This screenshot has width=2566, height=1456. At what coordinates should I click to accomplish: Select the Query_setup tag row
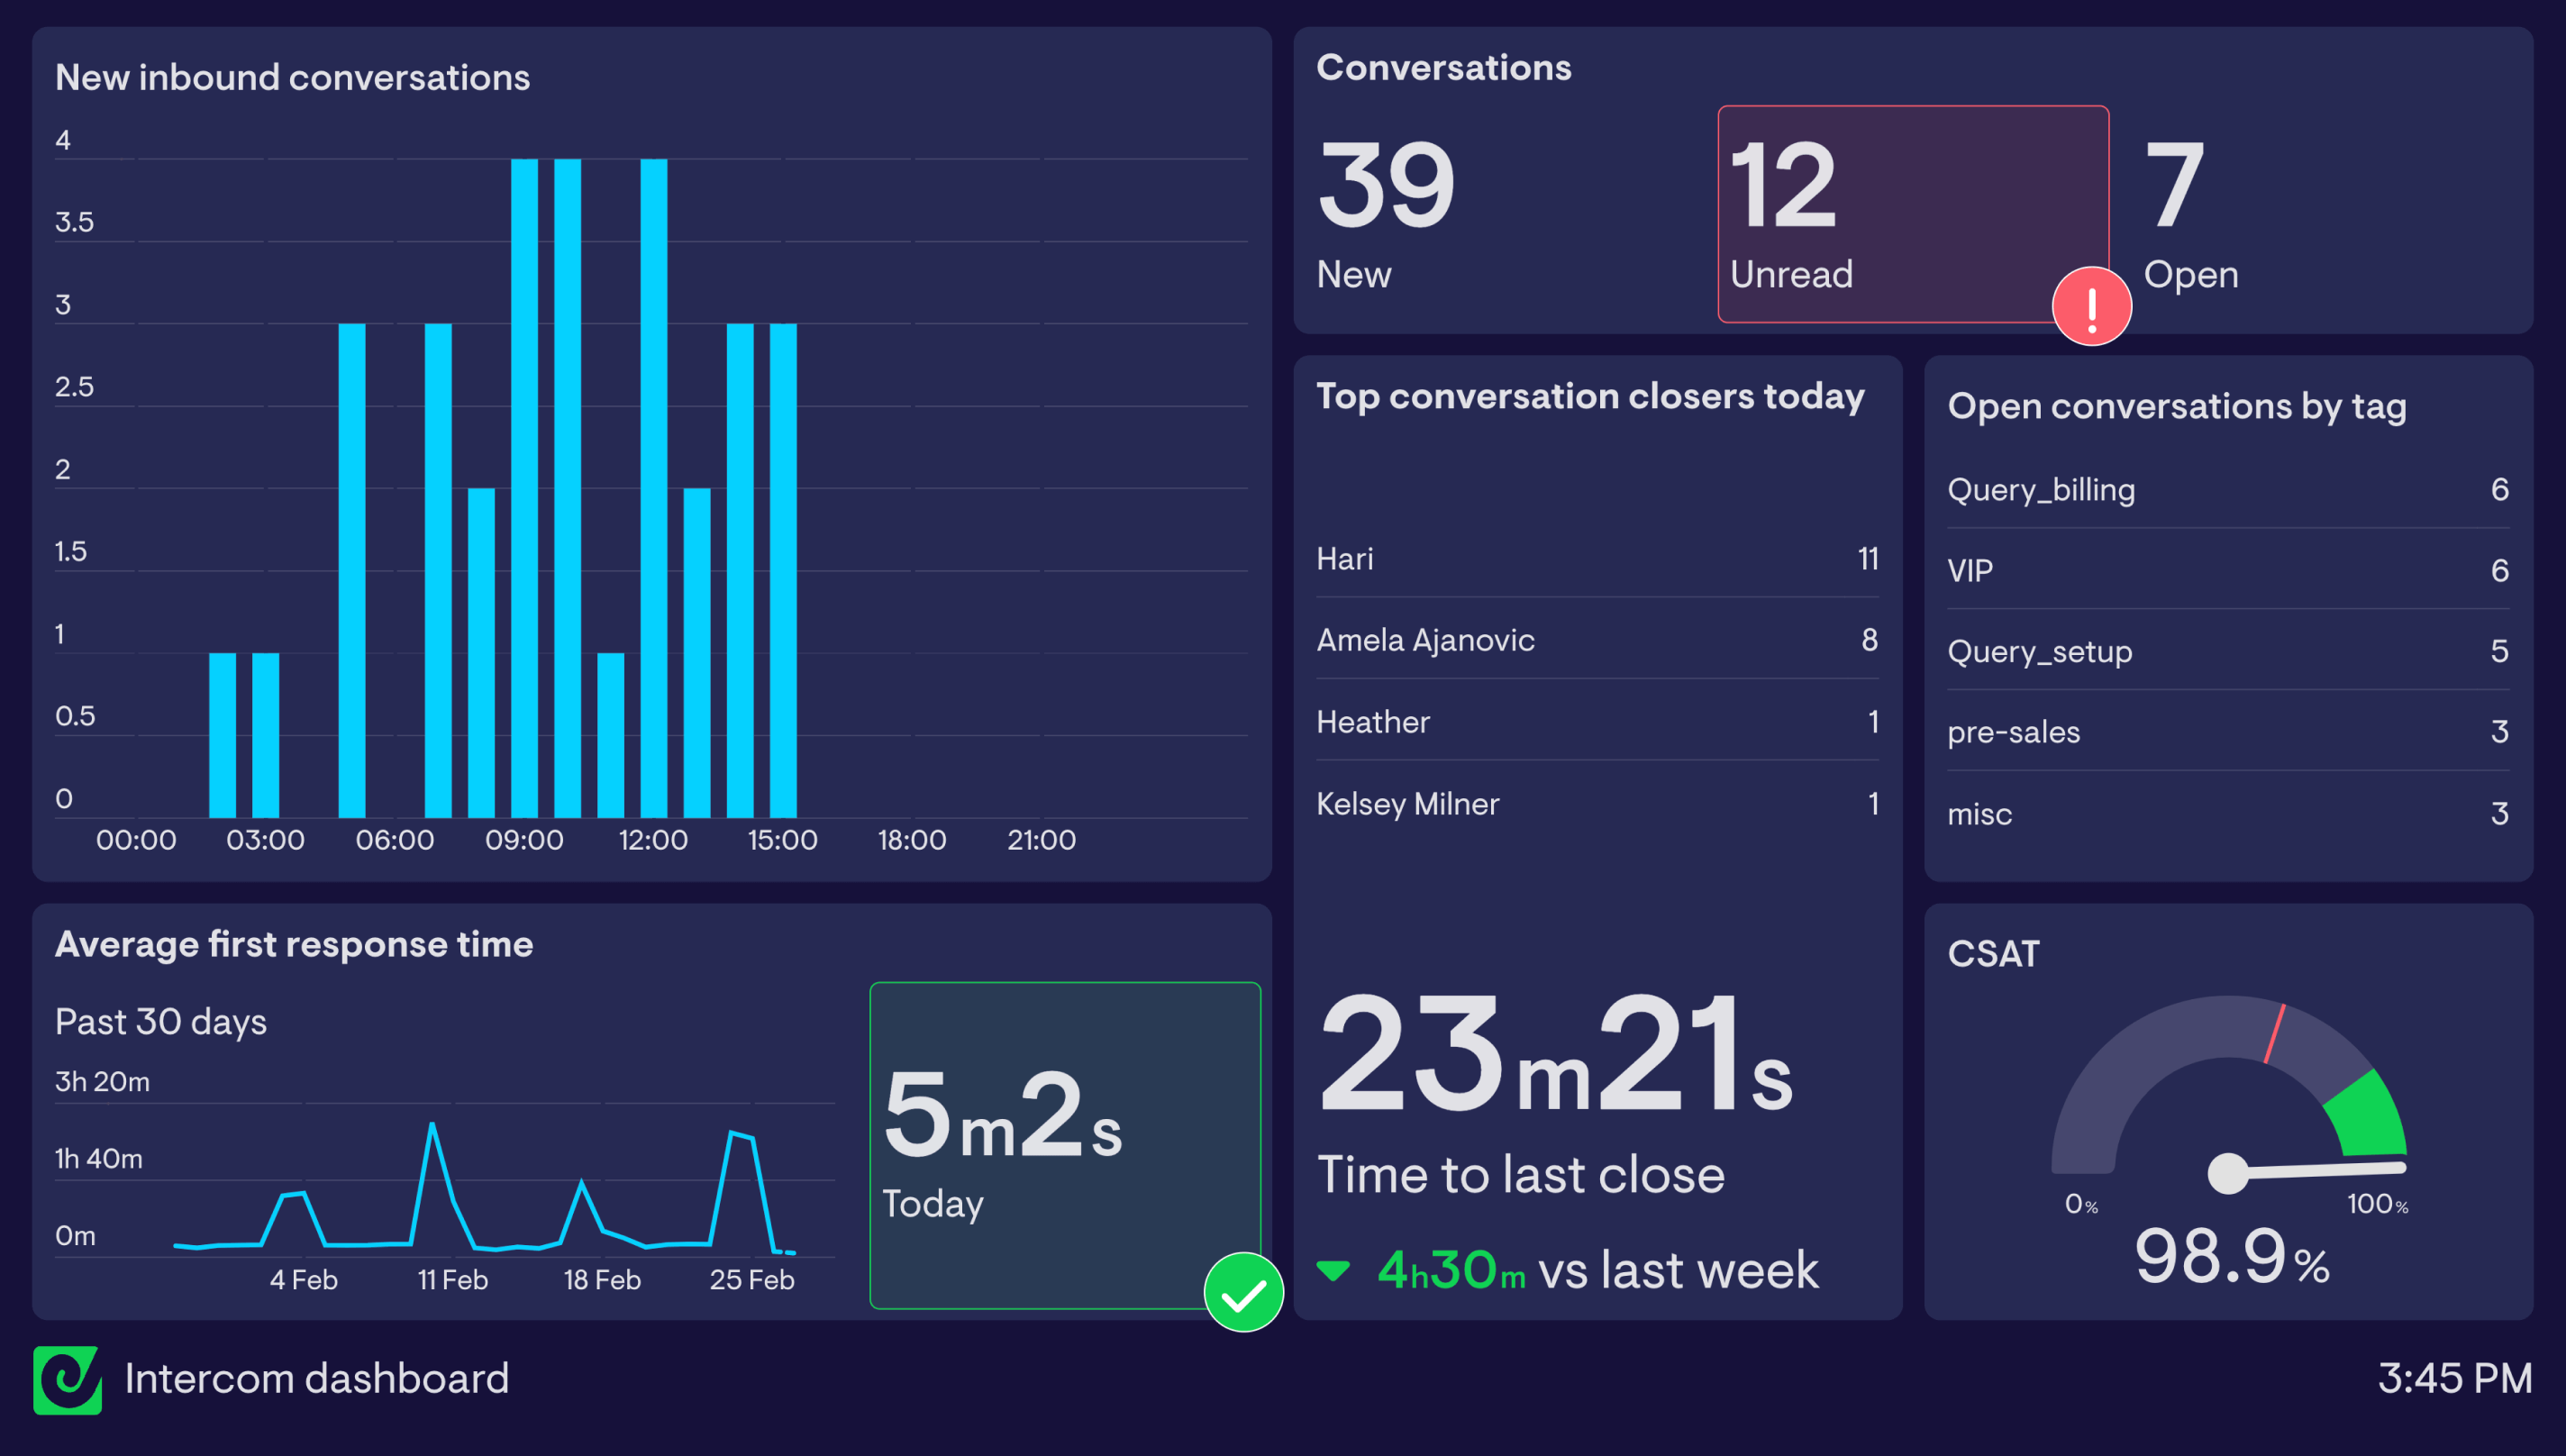coord(2228,651)
